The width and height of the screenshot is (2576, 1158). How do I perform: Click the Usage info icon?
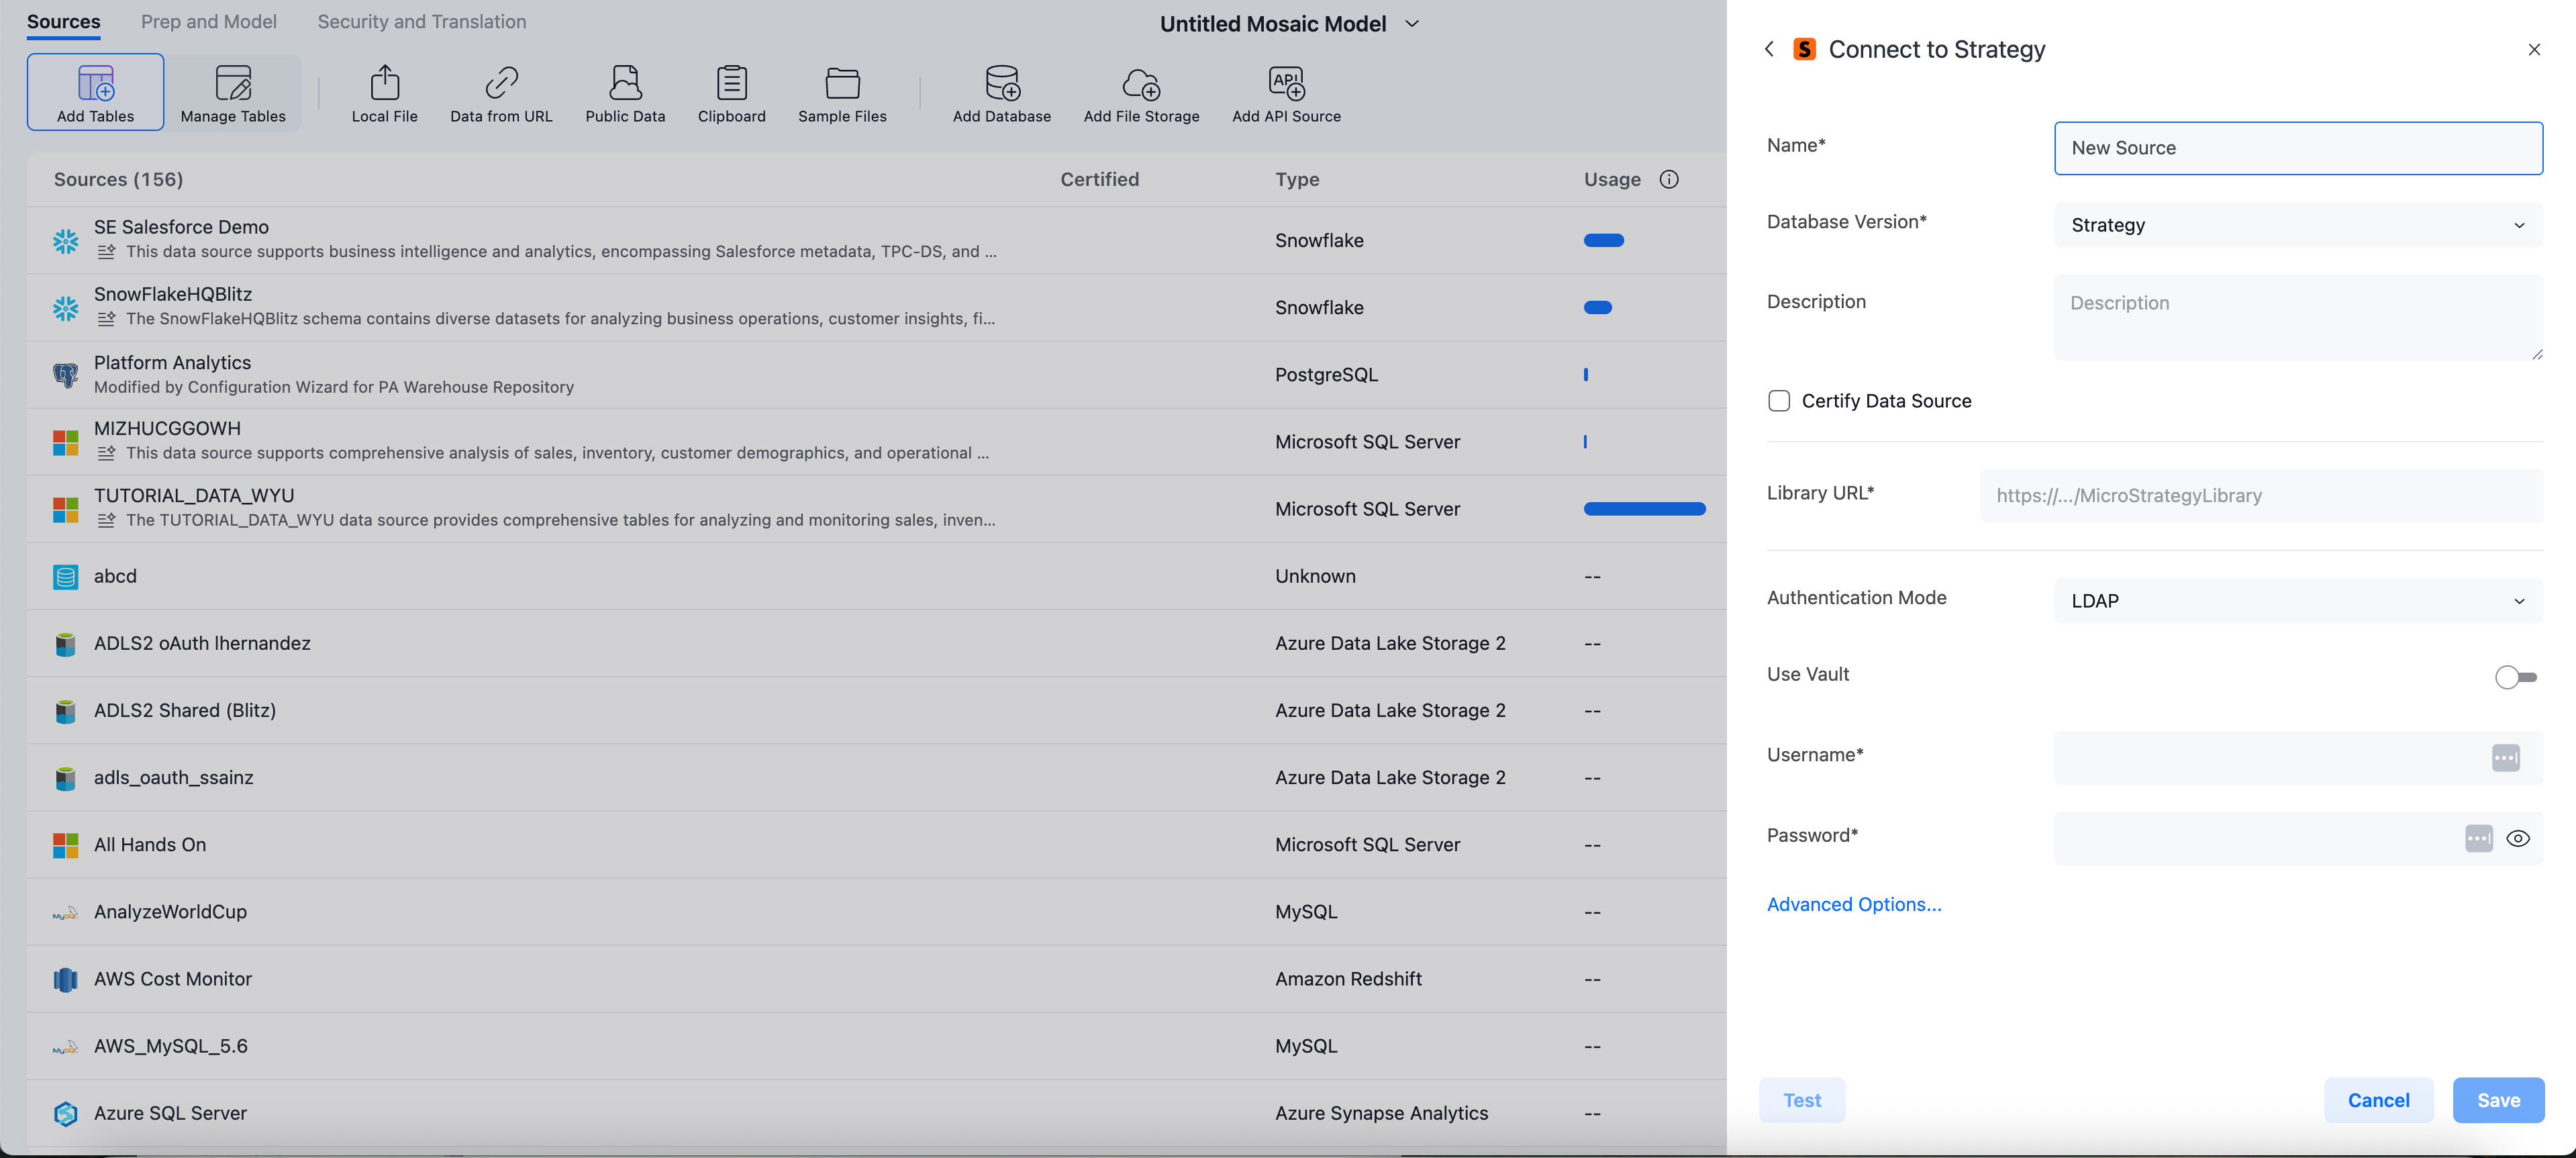click(1669, 180)
